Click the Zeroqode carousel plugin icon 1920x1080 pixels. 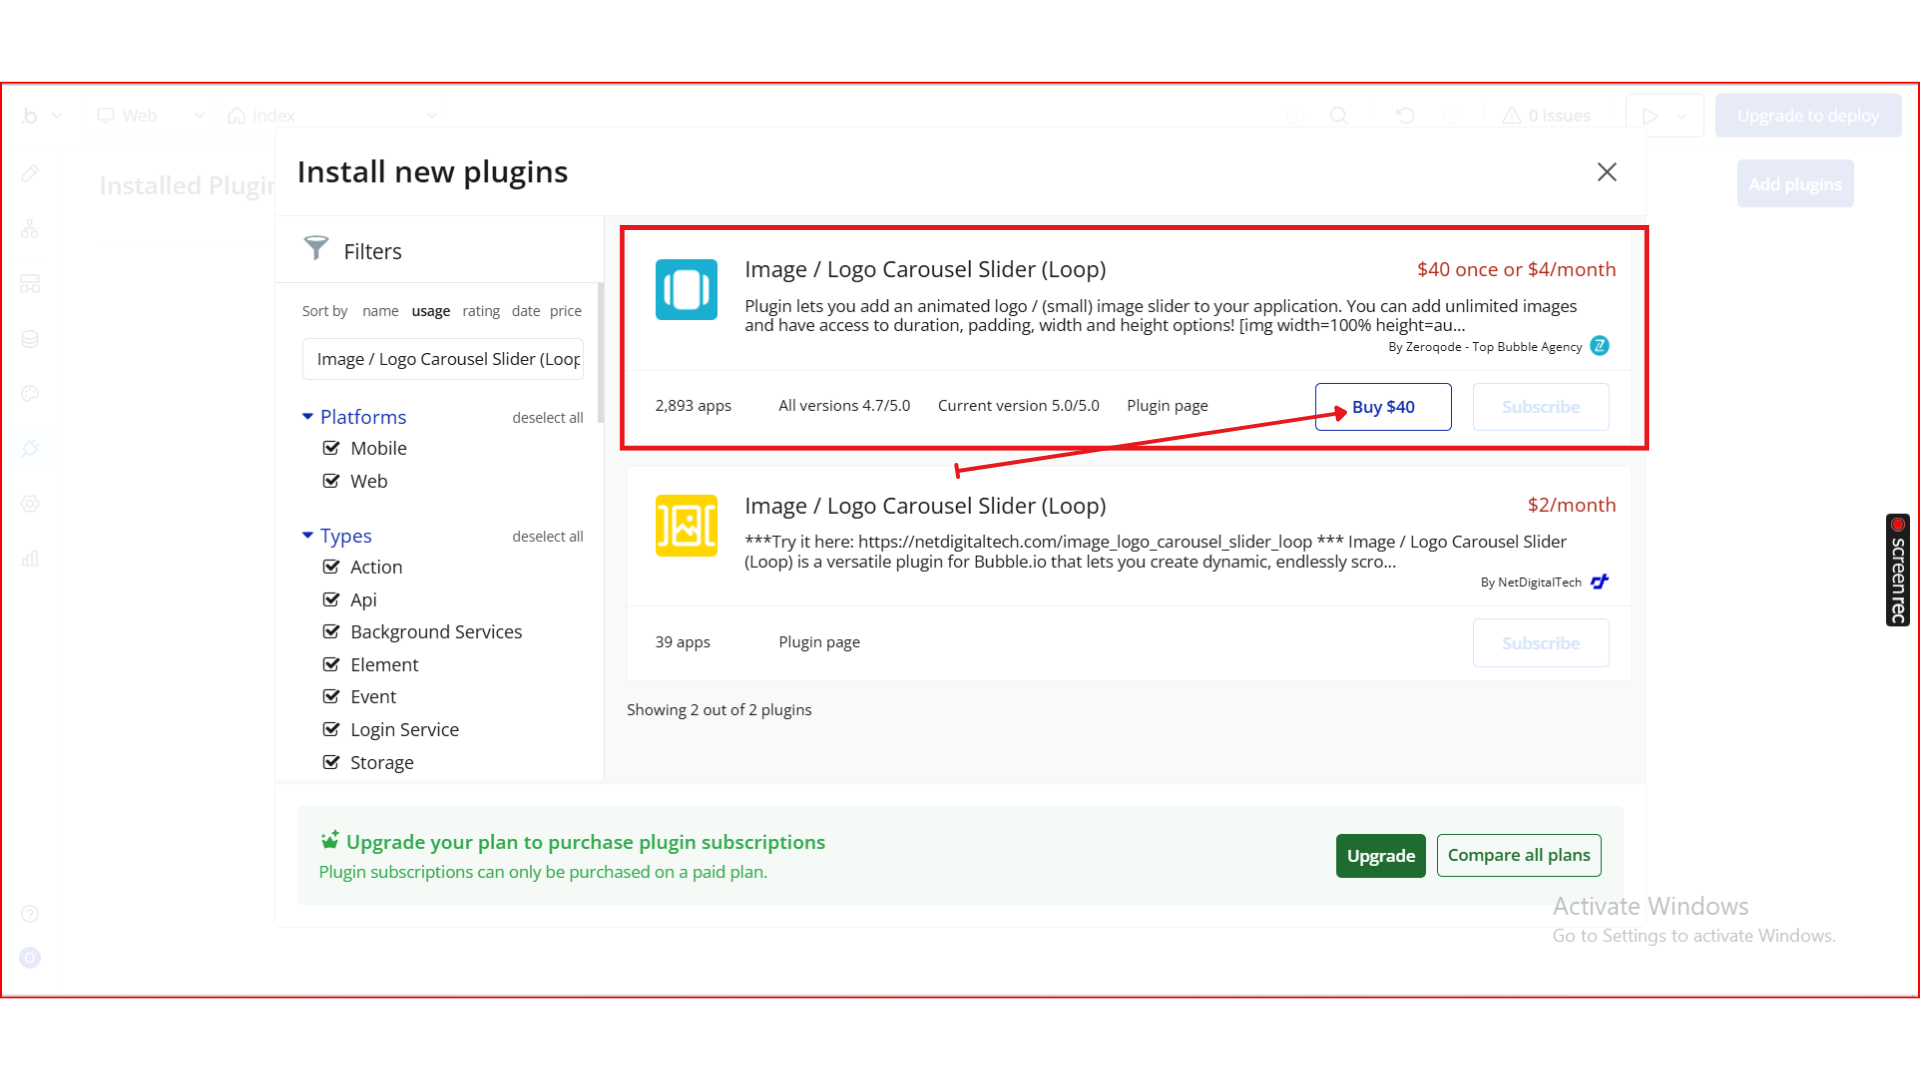click(x=686, y=290)
